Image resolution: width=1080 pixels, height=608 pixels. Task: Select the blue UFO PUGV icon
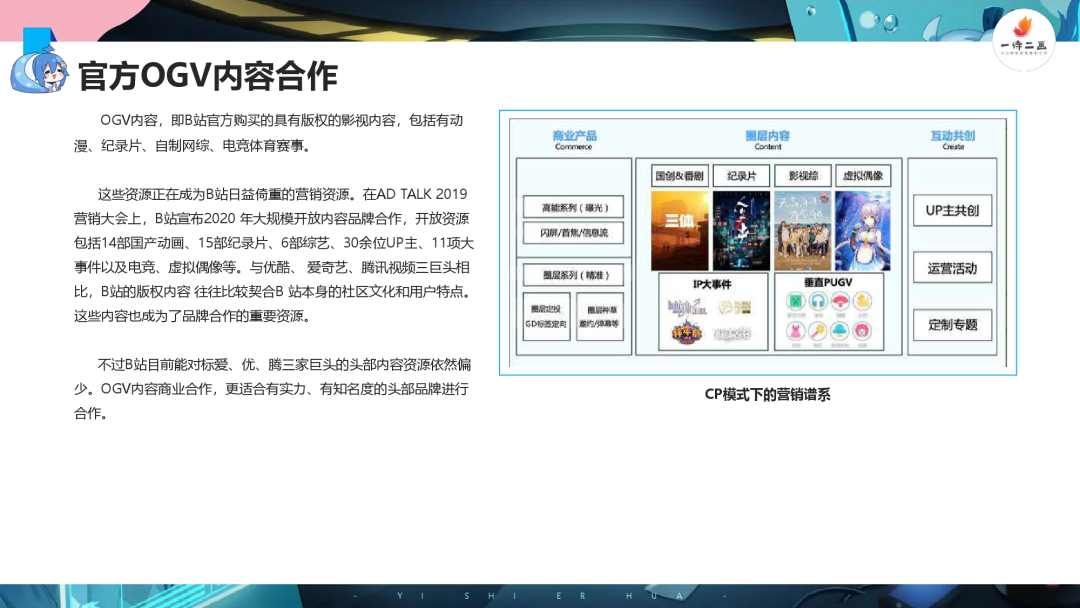840,331
